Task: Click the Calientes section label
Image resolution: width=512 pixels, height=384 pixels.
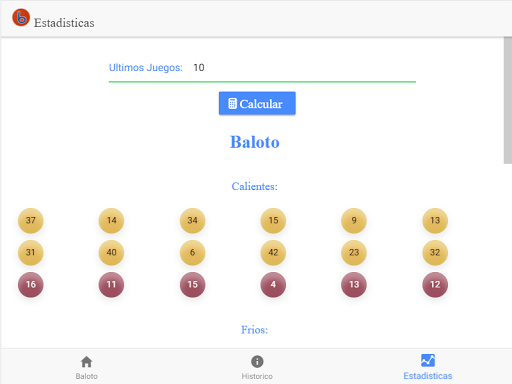Action: 255,186
